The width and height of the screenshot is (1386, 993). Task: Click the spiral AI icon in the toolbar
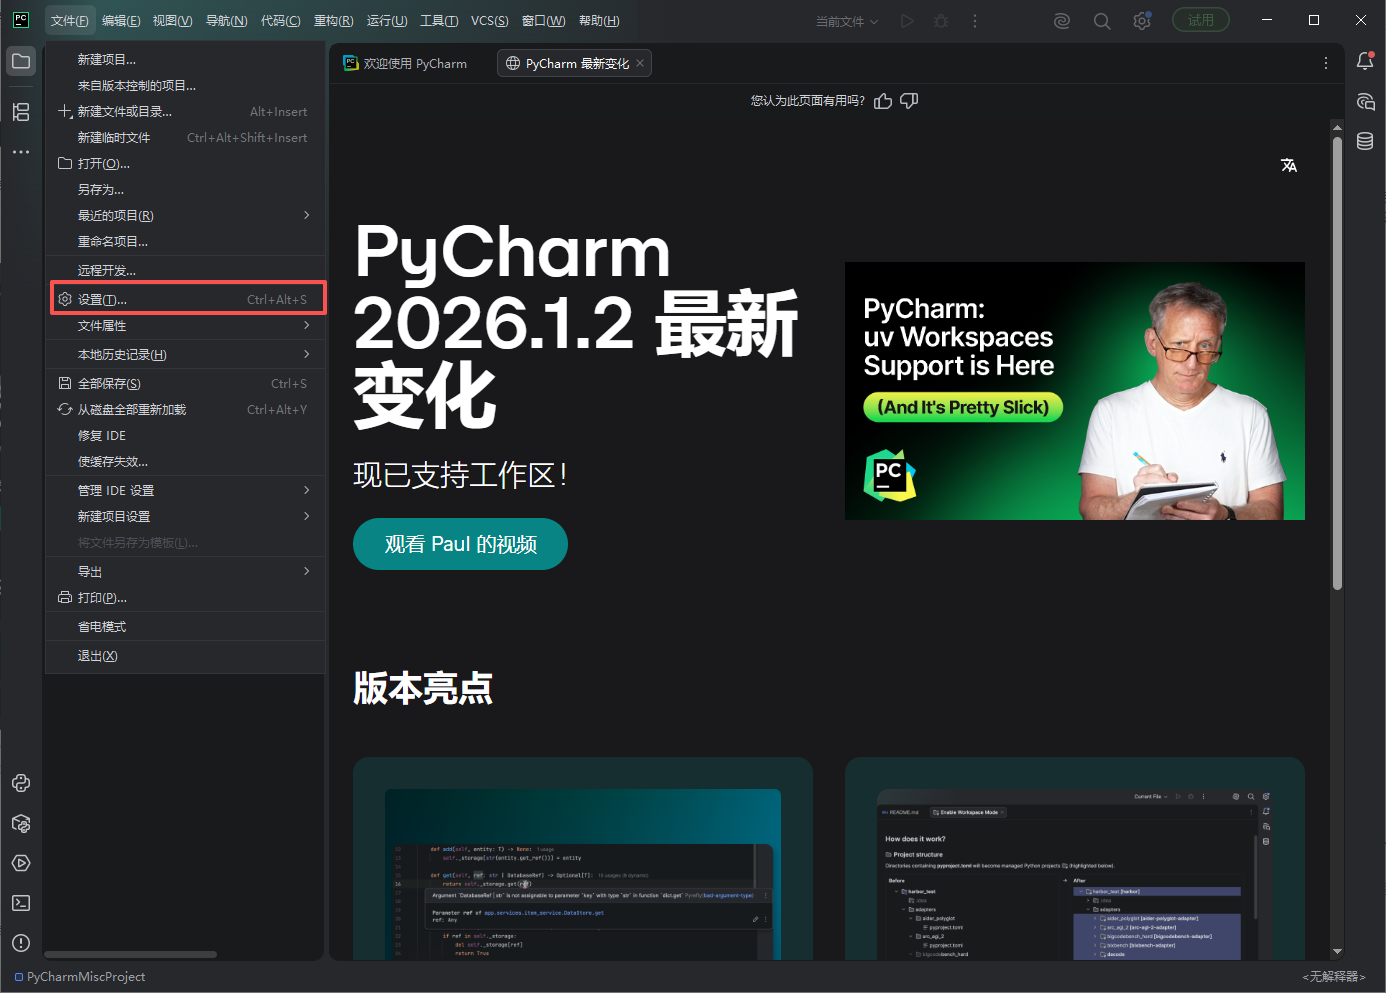(x=1062, y=21)
